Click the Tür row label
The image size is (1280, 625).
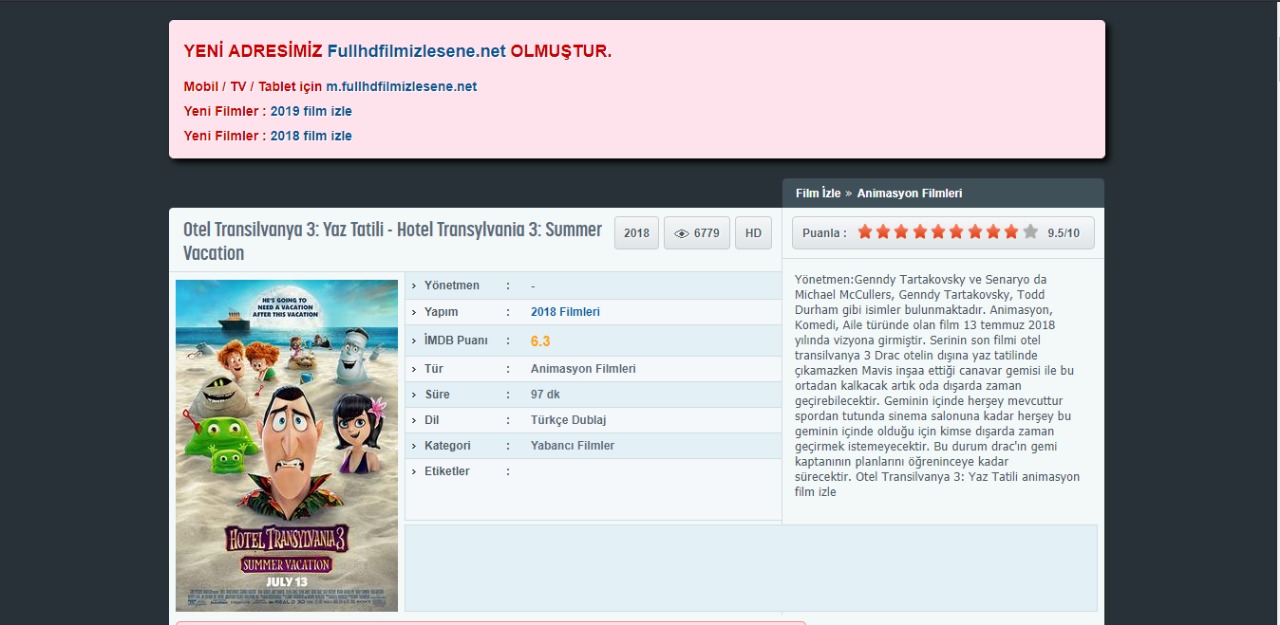pyautogui.click(x=433, y=369)
